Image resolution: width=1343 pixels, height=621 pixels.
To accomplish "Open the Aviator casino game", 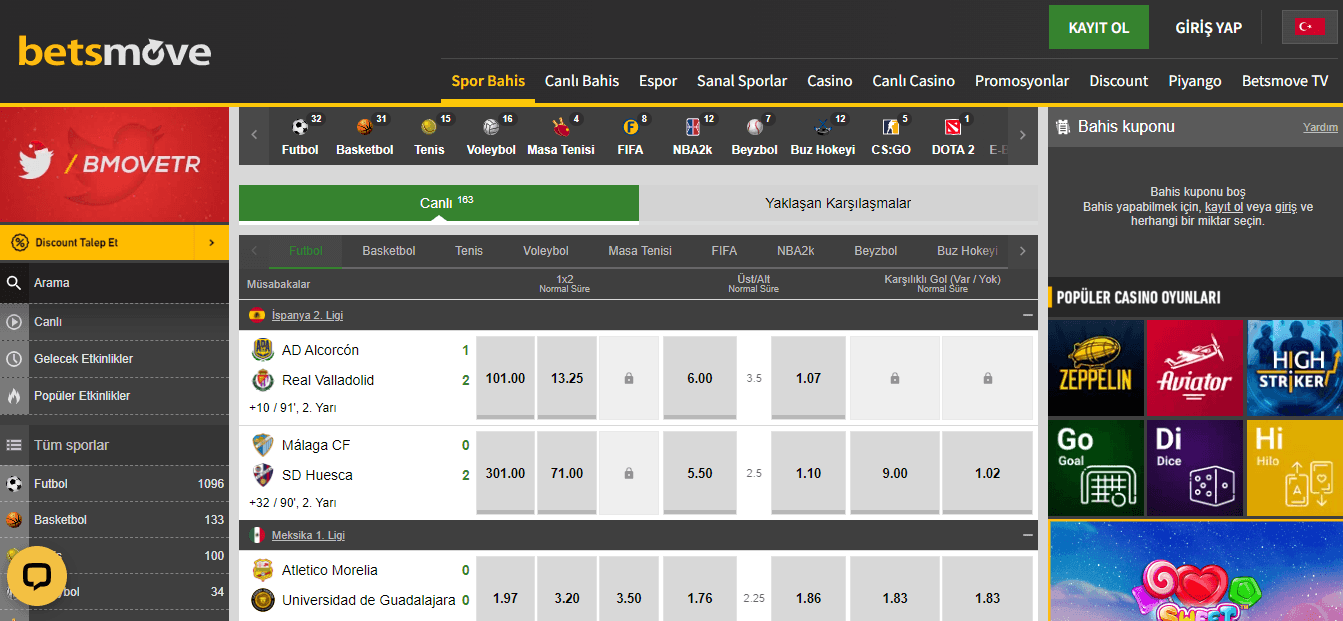I will point(1195,368).
